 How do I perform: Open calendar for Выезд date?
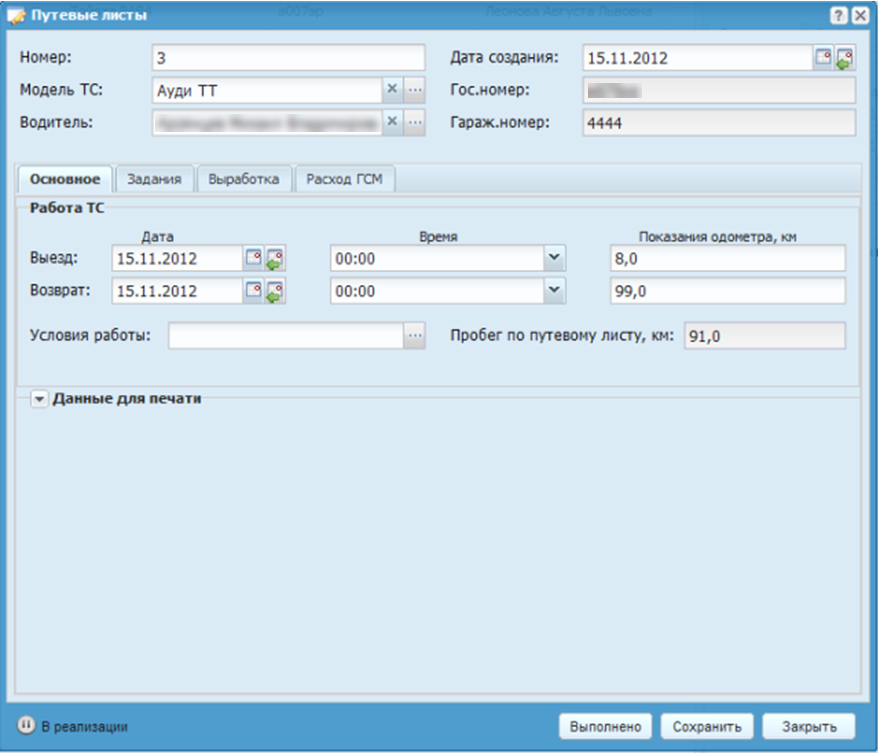tap(254, 258)
